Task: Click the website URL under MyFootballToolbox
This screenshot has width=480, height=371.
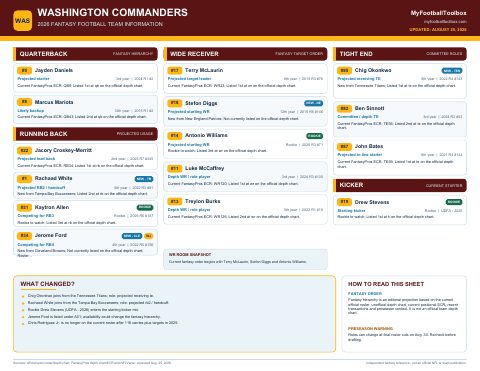Action: click(x=445, y=22)
